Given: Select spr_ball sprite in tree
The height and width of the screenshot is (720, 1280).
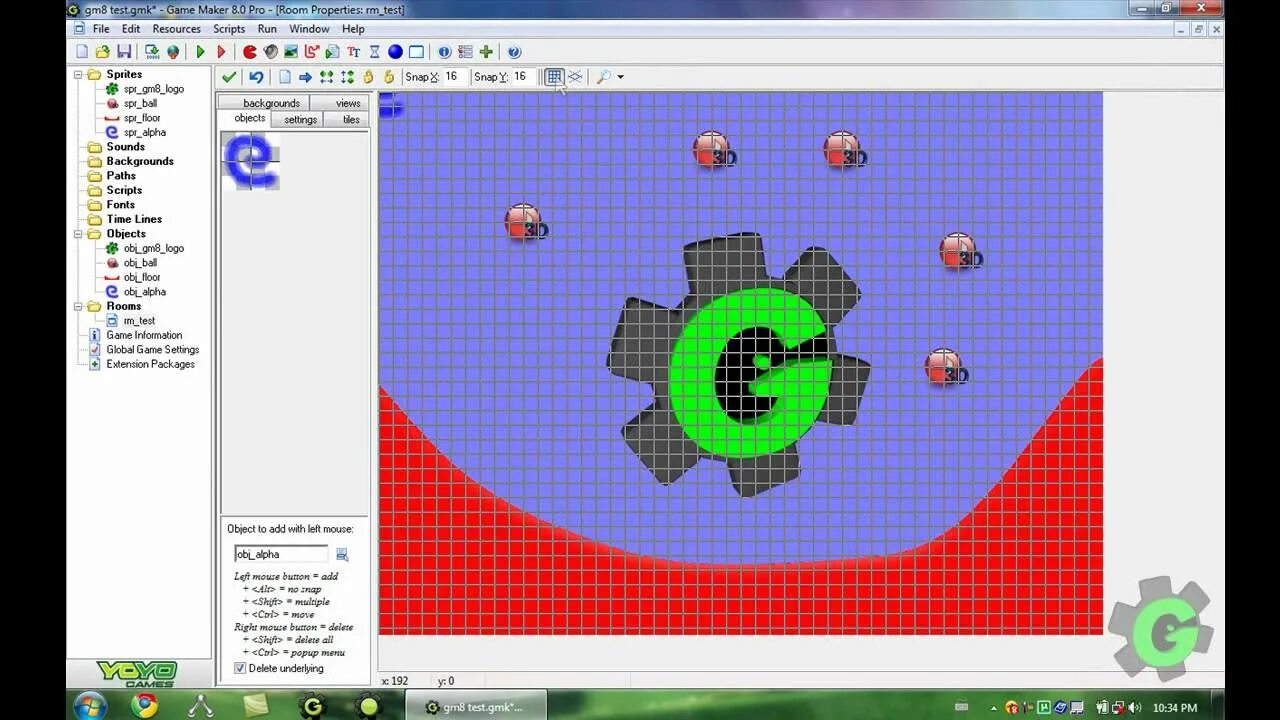Looking at the screenshot, I should point(140,103).
